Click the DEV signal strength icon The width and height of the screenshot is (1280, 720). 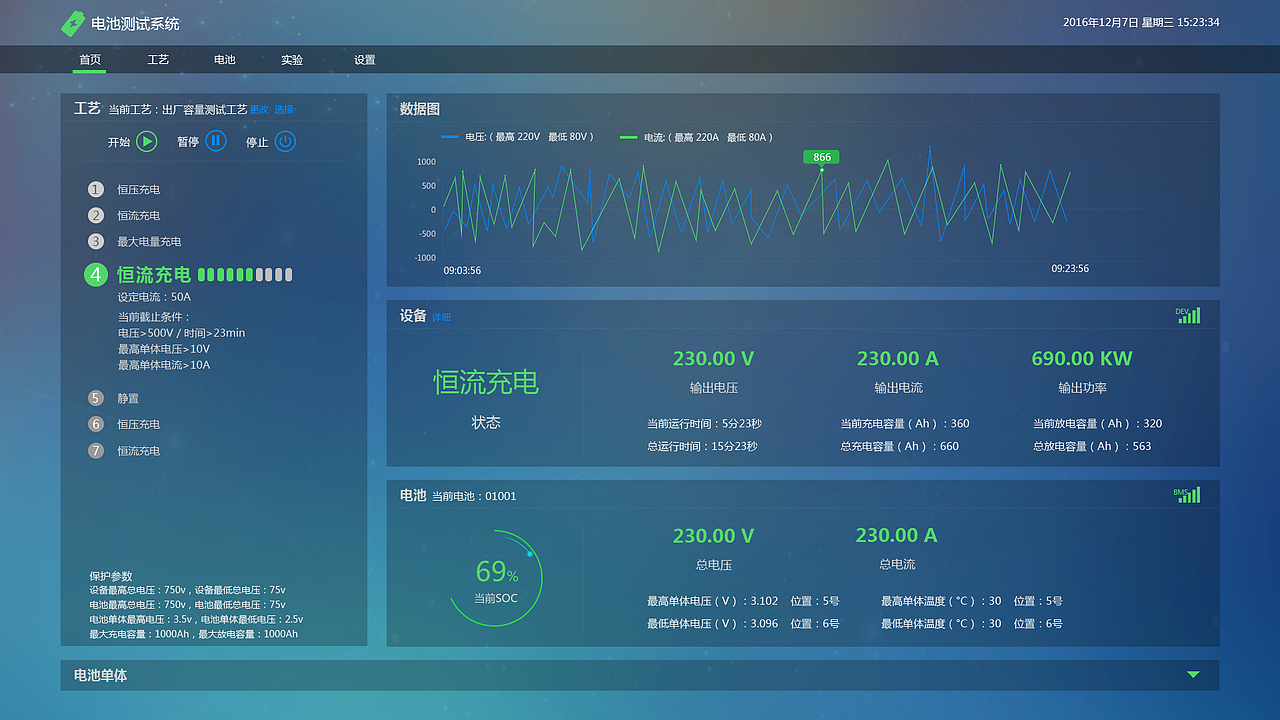click(1188, 315)
